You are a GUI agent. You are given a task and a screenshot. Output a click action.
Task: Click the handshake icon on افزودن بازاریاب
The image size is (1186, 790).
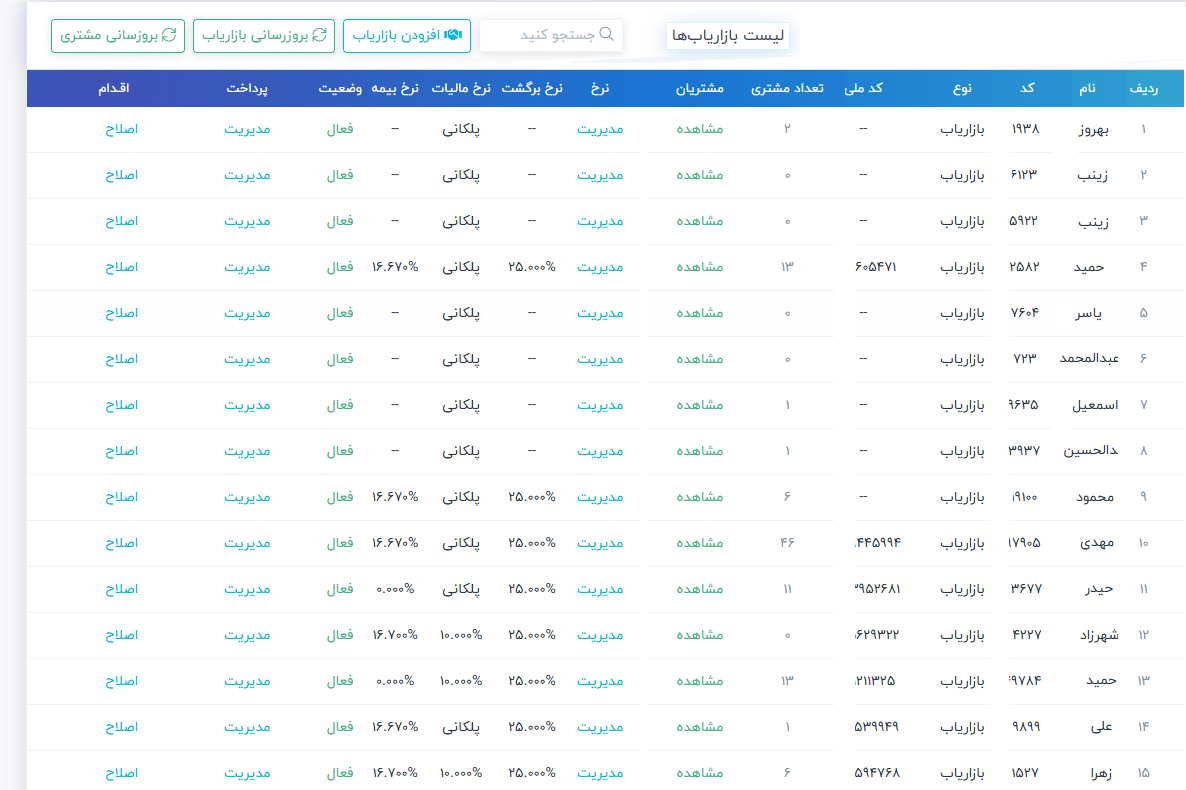452,35
